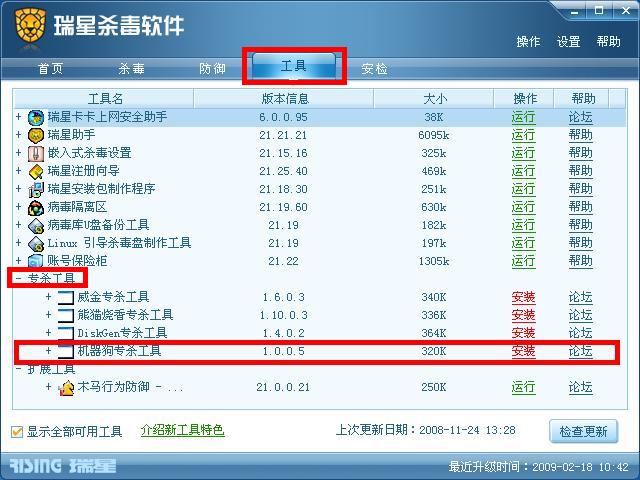Select the 嵌入式杀毒设置 icon
The width and height of the screenshot is (640, 480).
click(x=36, y=153)
